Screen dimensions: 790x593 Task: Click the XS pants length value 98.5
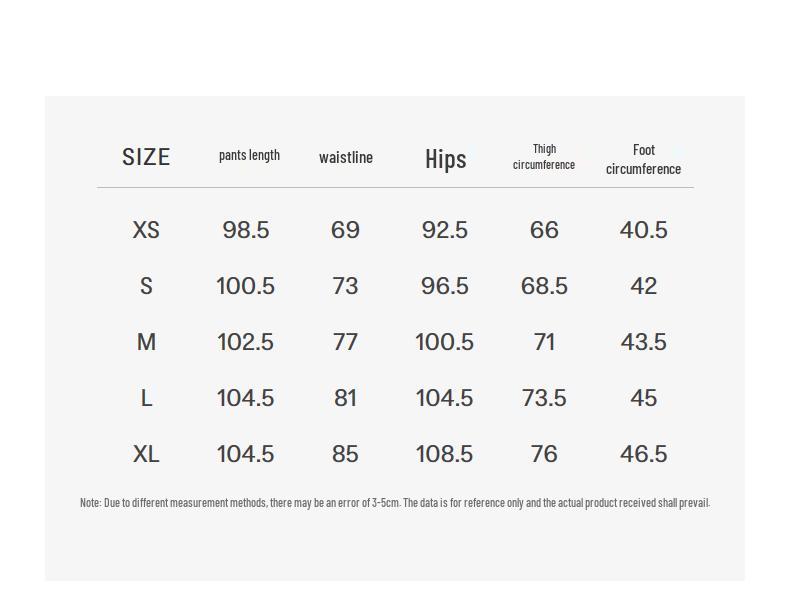pyautogui.click(x=246, y=230)
